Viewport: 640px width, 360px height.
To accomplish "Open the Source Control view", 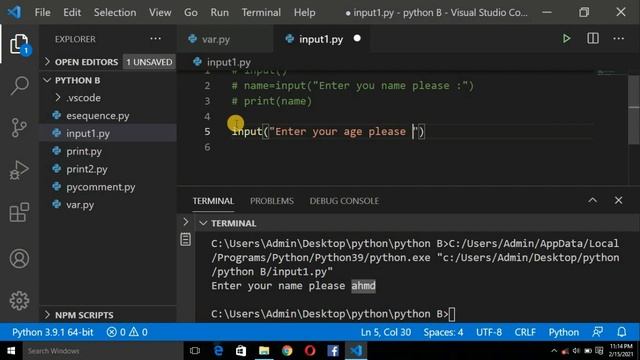I will point(19,128).
